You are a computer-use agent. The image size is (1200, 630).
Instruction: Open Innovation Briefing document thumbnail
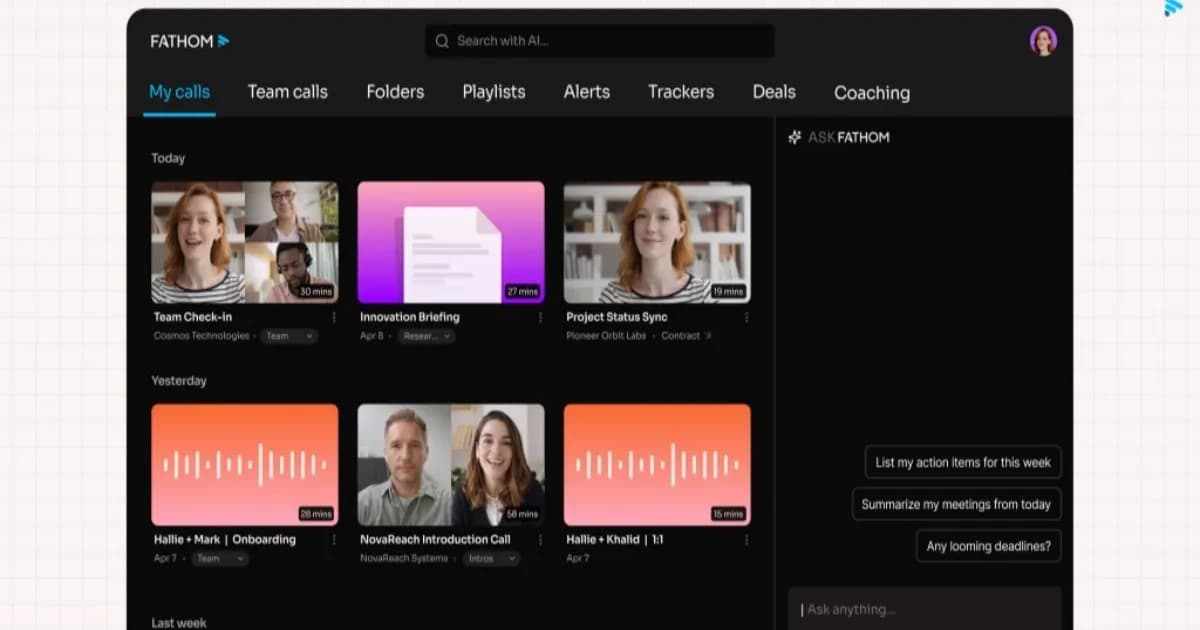(451, 242)
